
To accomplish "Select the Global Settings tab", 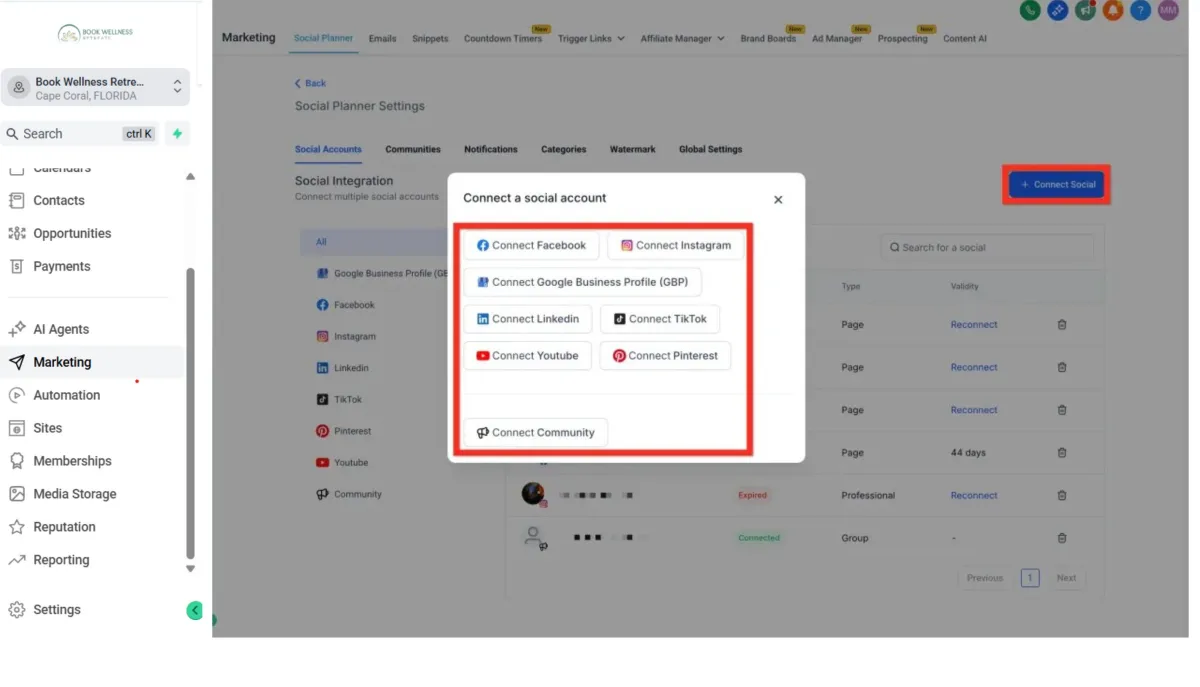I will 711,149.
